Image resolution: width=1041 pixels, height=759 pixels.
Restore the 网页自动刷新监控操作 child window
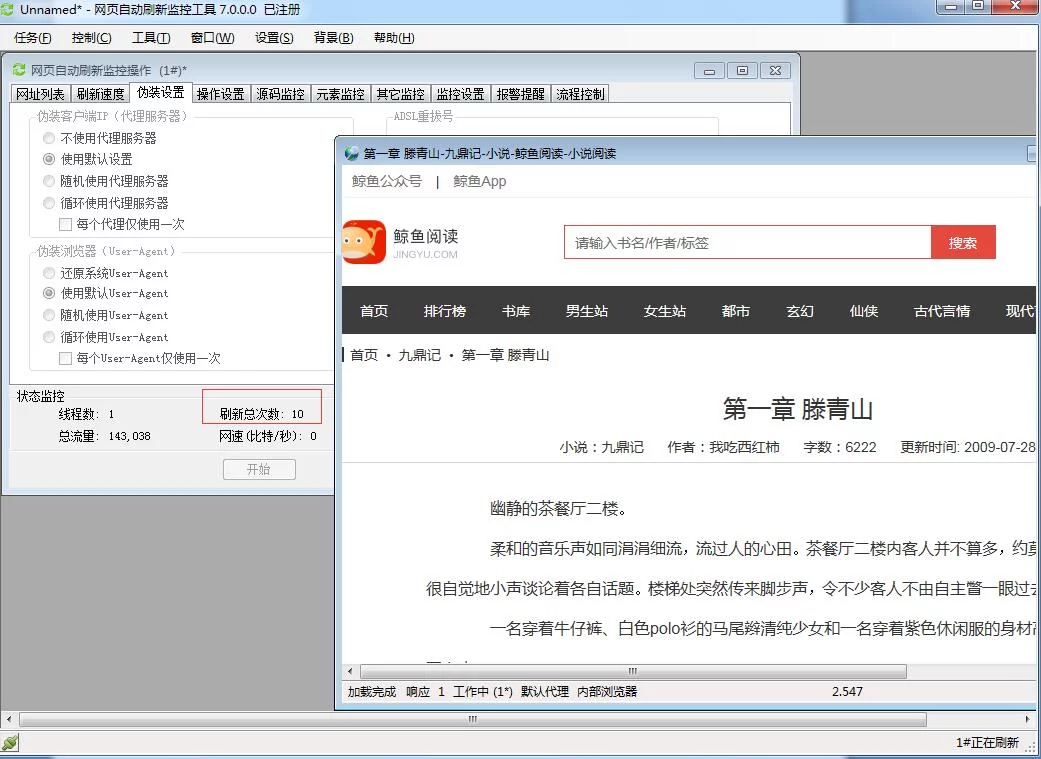click(742, 70)
